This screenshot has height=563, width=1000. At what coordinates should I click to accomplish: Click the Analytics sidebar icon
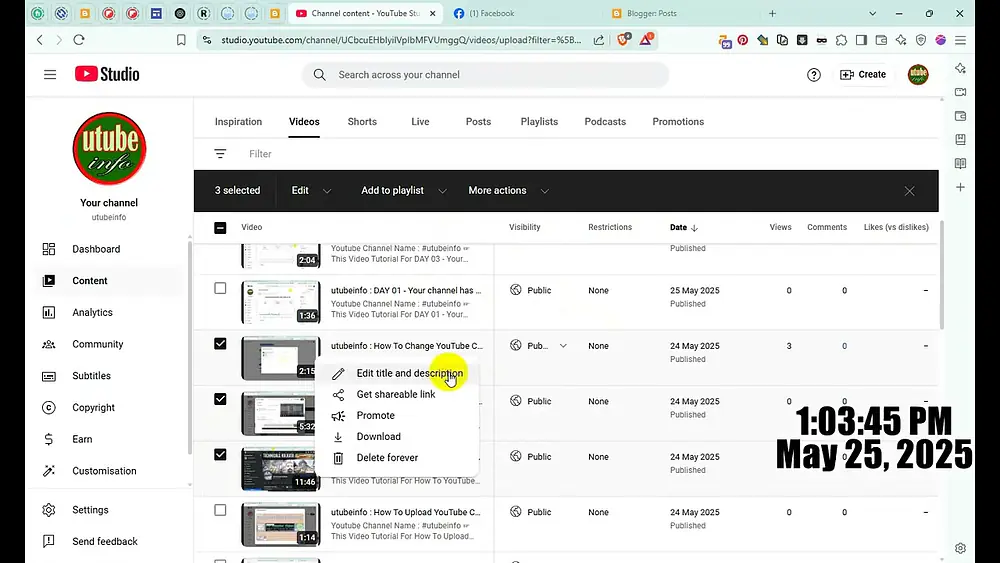[48, 312]
